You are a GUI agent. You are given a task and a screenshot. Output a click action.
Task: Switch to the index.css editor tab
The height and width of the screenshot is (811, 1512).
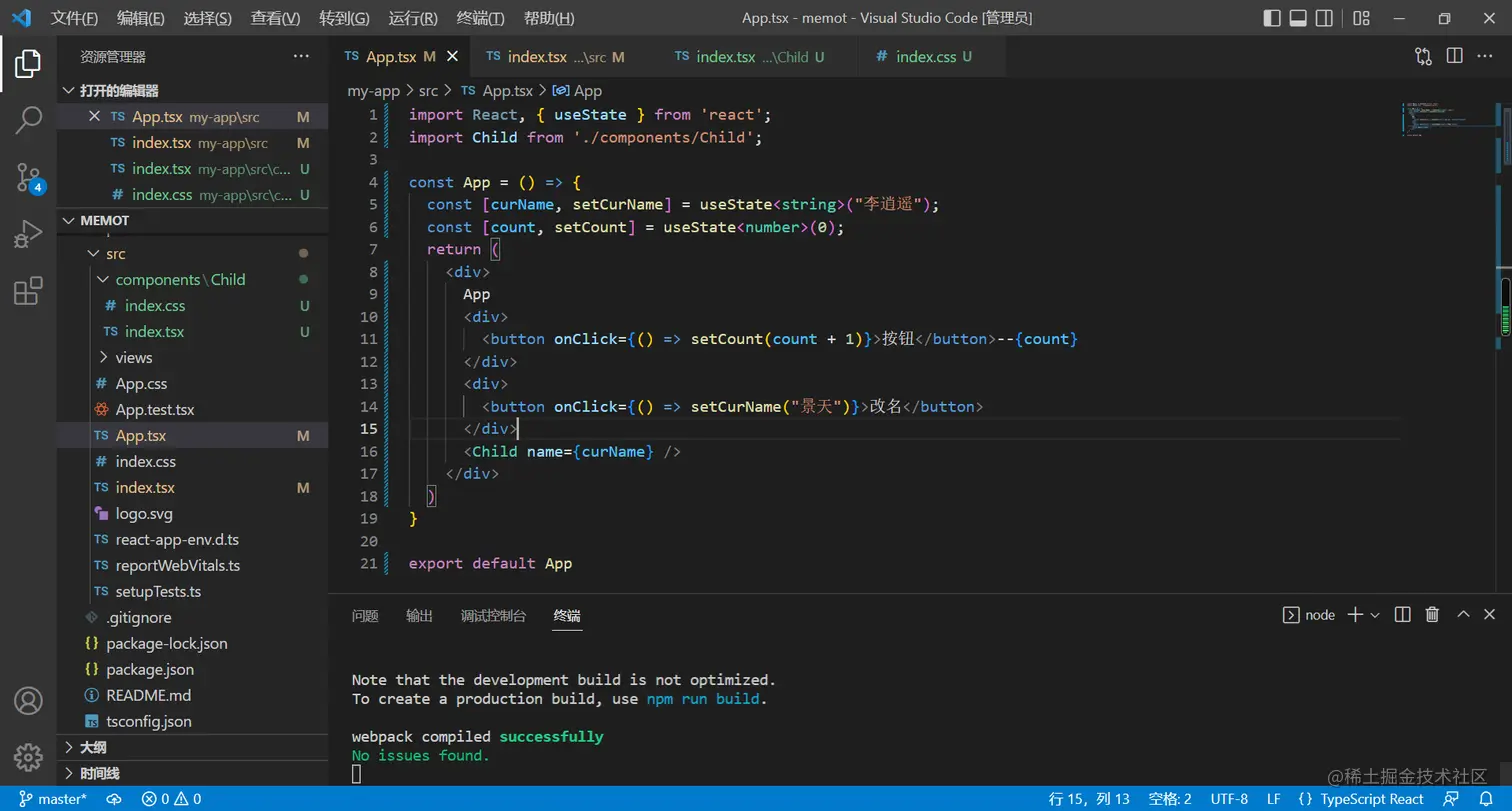(x=932, y=57)
